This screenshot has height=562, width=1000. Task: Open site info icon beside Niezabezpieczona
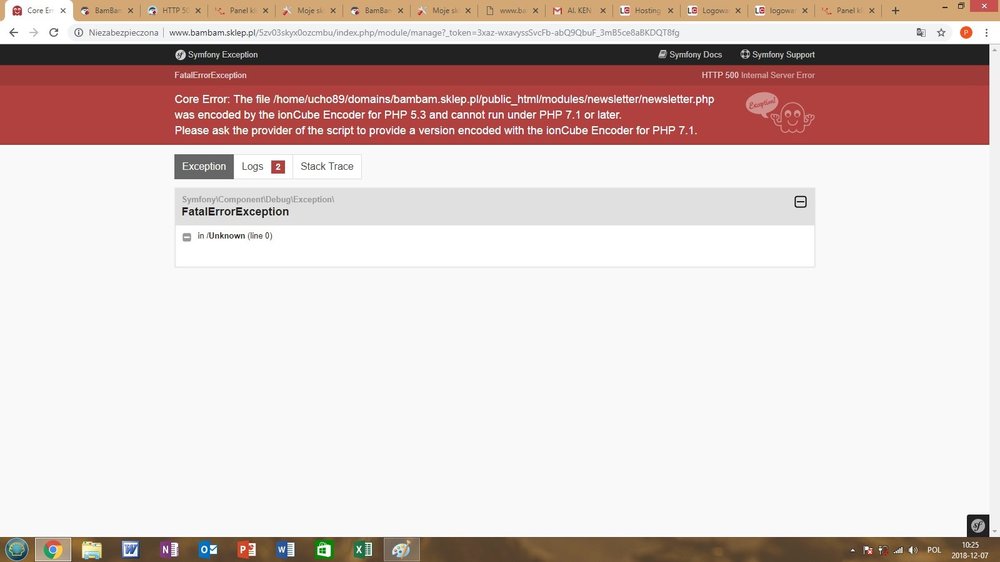(78, 33)
